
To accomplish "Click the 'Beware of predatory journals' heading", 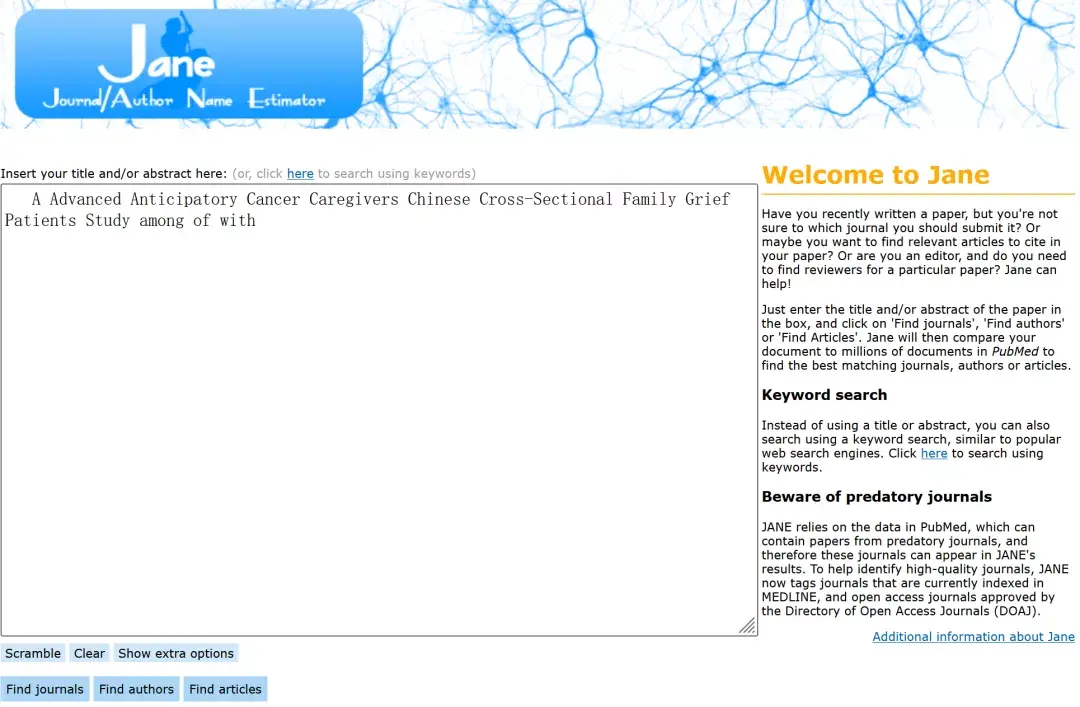I will [x=877, y=497].
